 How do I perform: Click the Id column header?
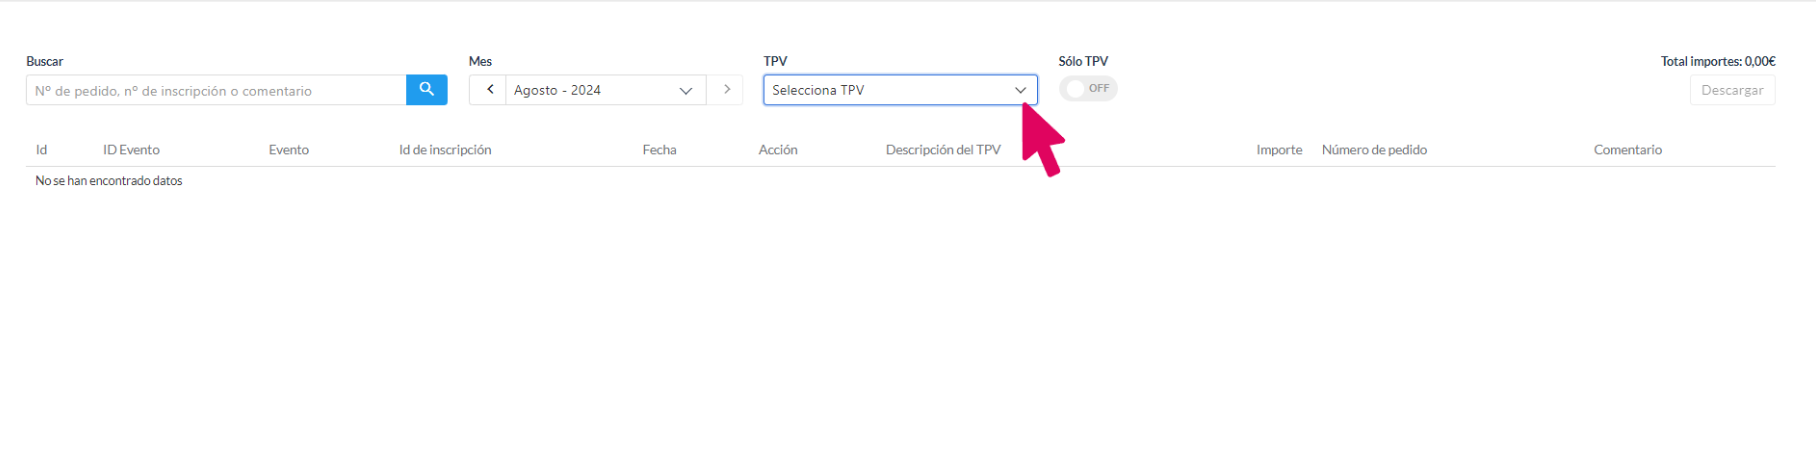42,150
